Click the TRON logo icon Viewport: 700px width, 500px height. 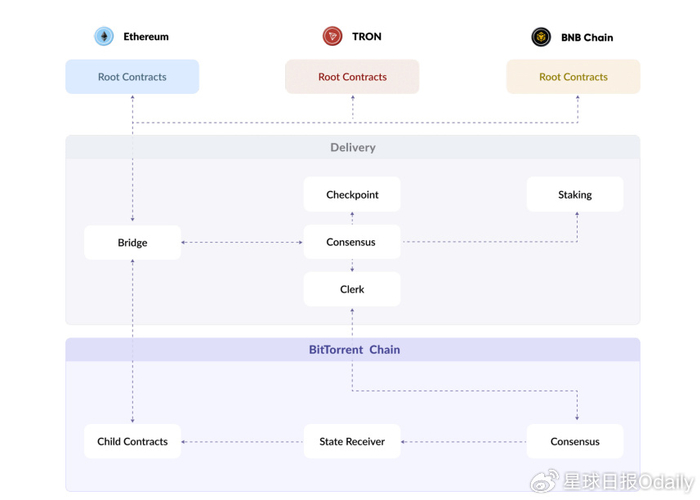tap(333, 36)
